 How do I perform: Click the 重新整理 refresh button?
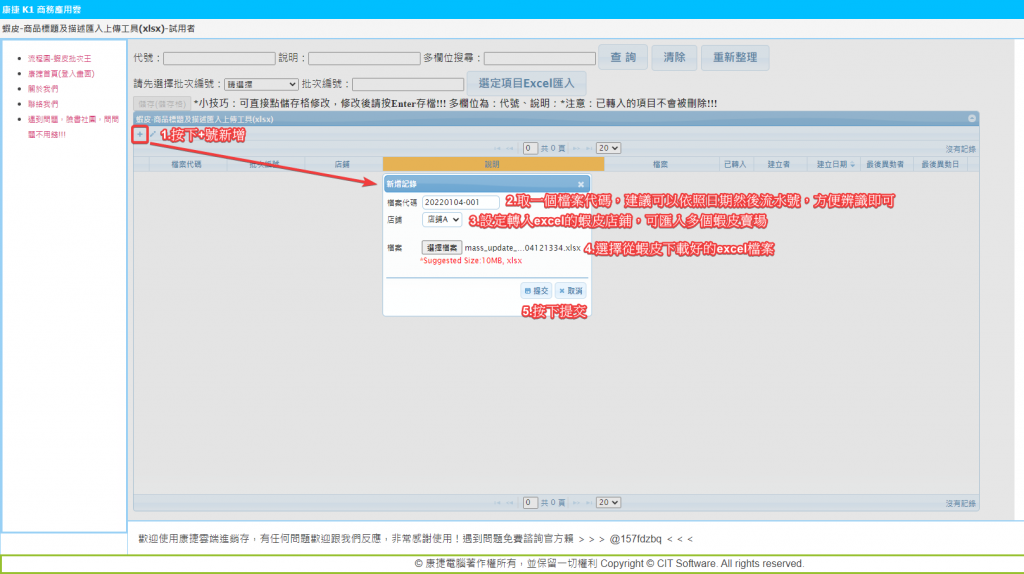(x=735, y=57)
